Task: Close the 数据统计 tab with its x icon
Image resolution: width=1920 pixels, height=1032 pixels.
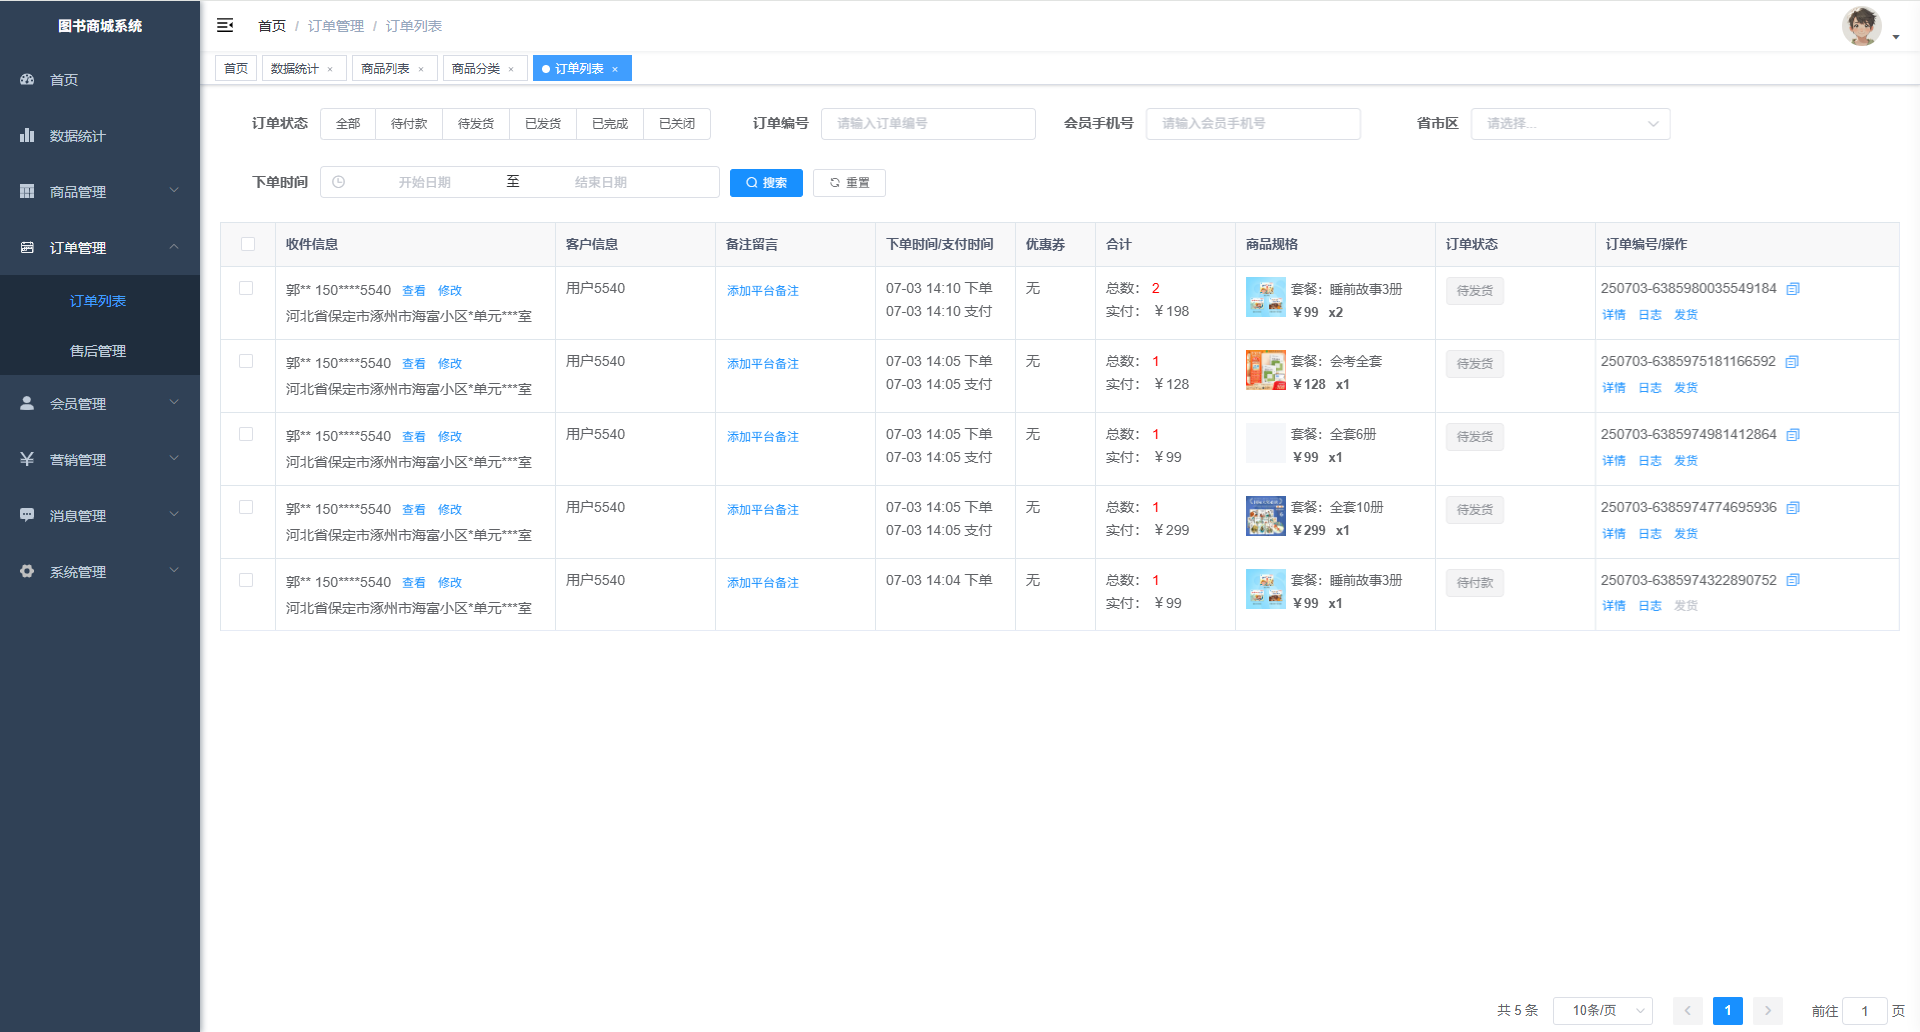Action: [x=330, y=69]
